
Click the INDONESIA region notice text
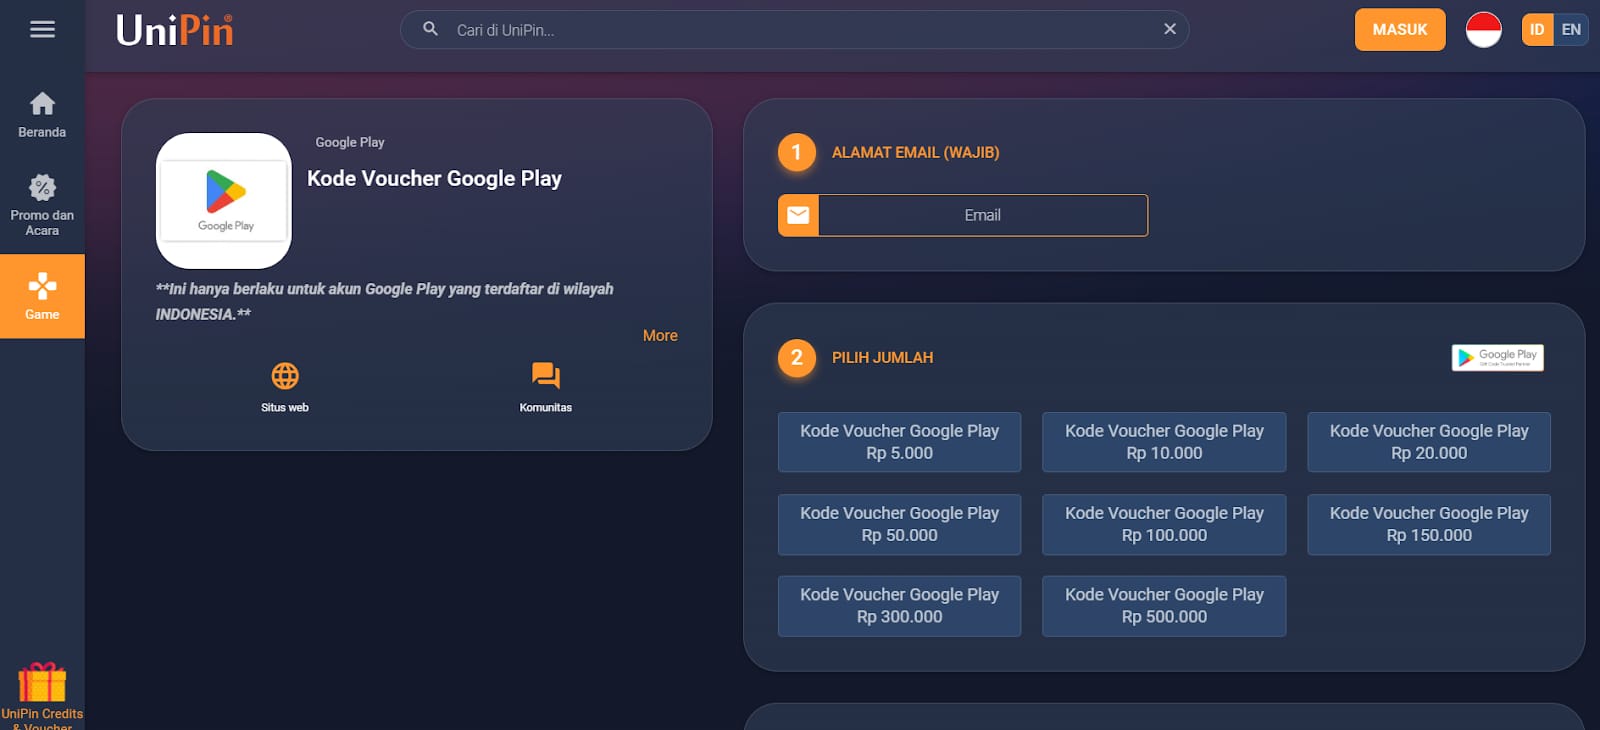tap(385, 301)
